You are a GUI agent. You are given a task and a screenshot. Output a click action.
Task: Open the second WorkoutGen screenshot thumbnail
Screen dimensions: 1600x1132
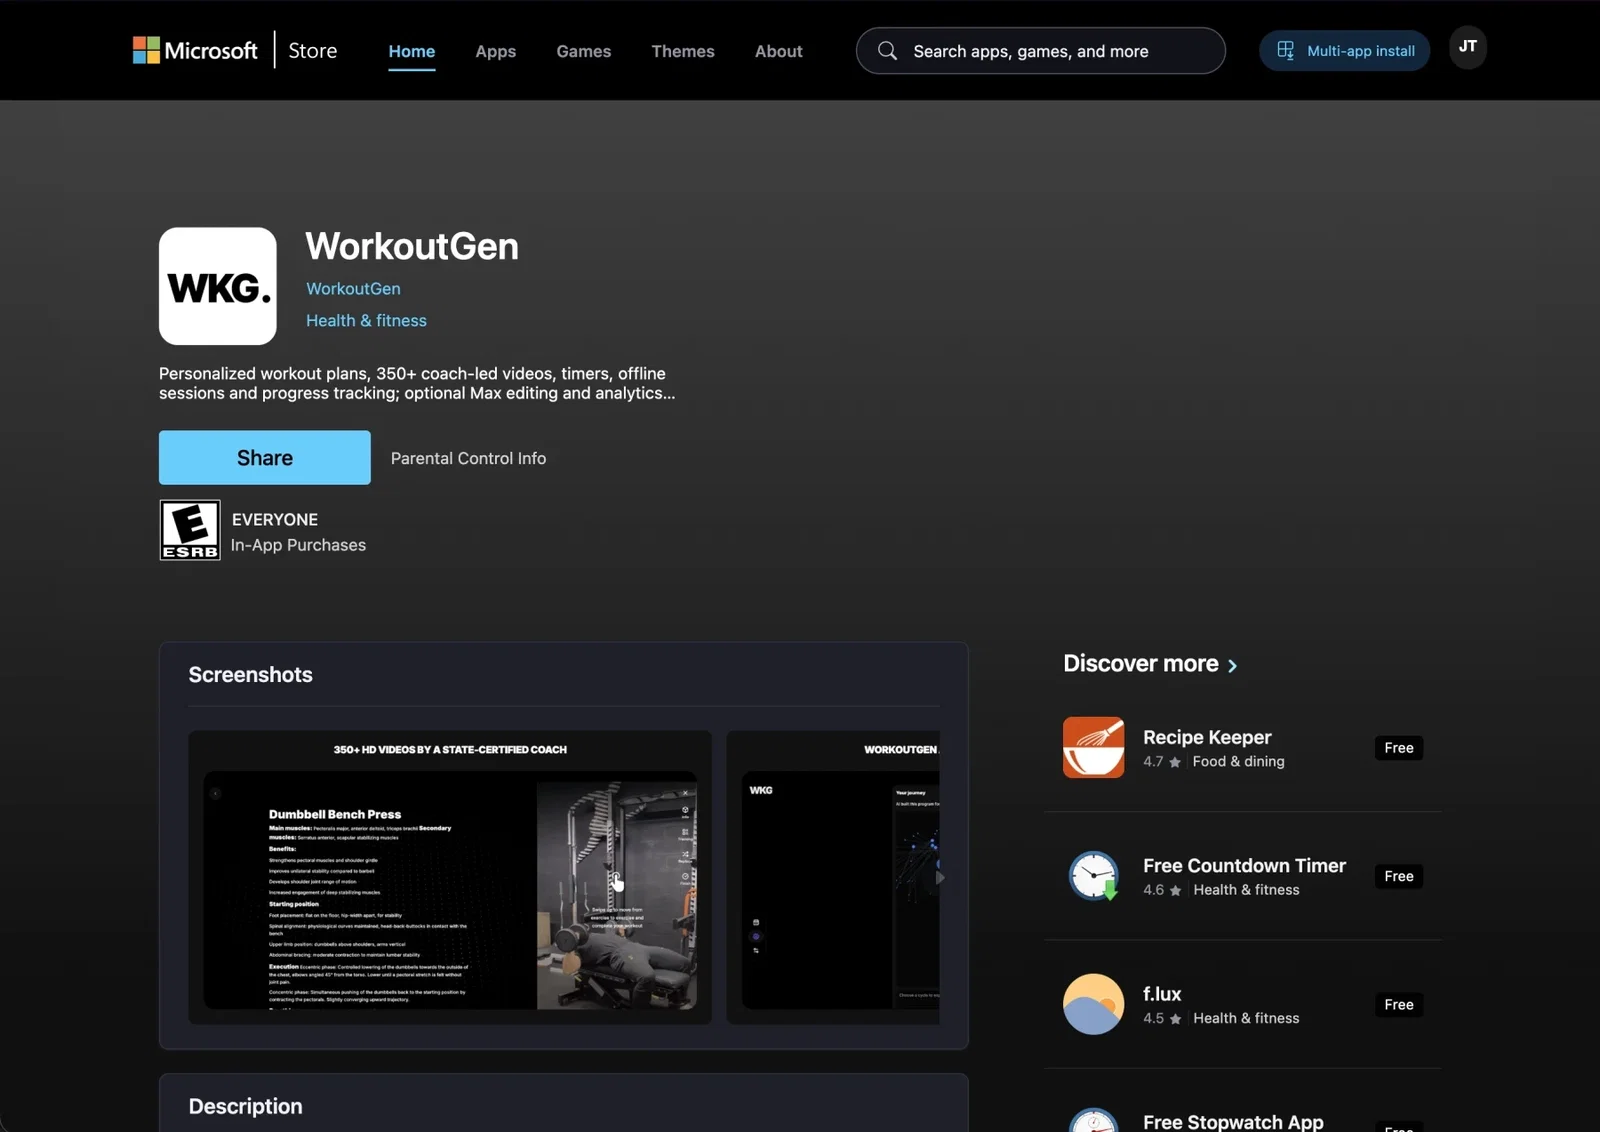pyautogui.click(x=832, y=877)
